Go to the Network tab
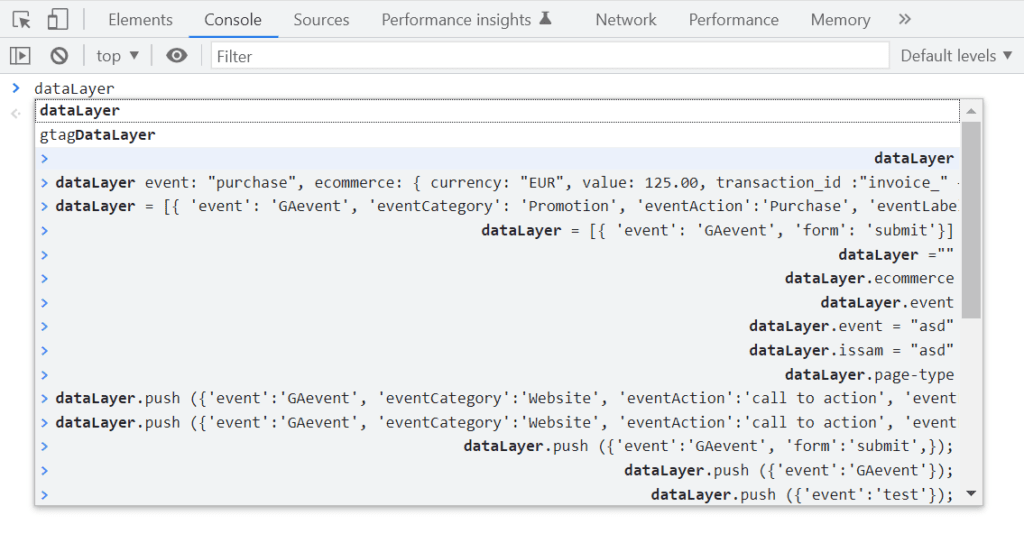1024x534 pixels. (x=626, y=20)
